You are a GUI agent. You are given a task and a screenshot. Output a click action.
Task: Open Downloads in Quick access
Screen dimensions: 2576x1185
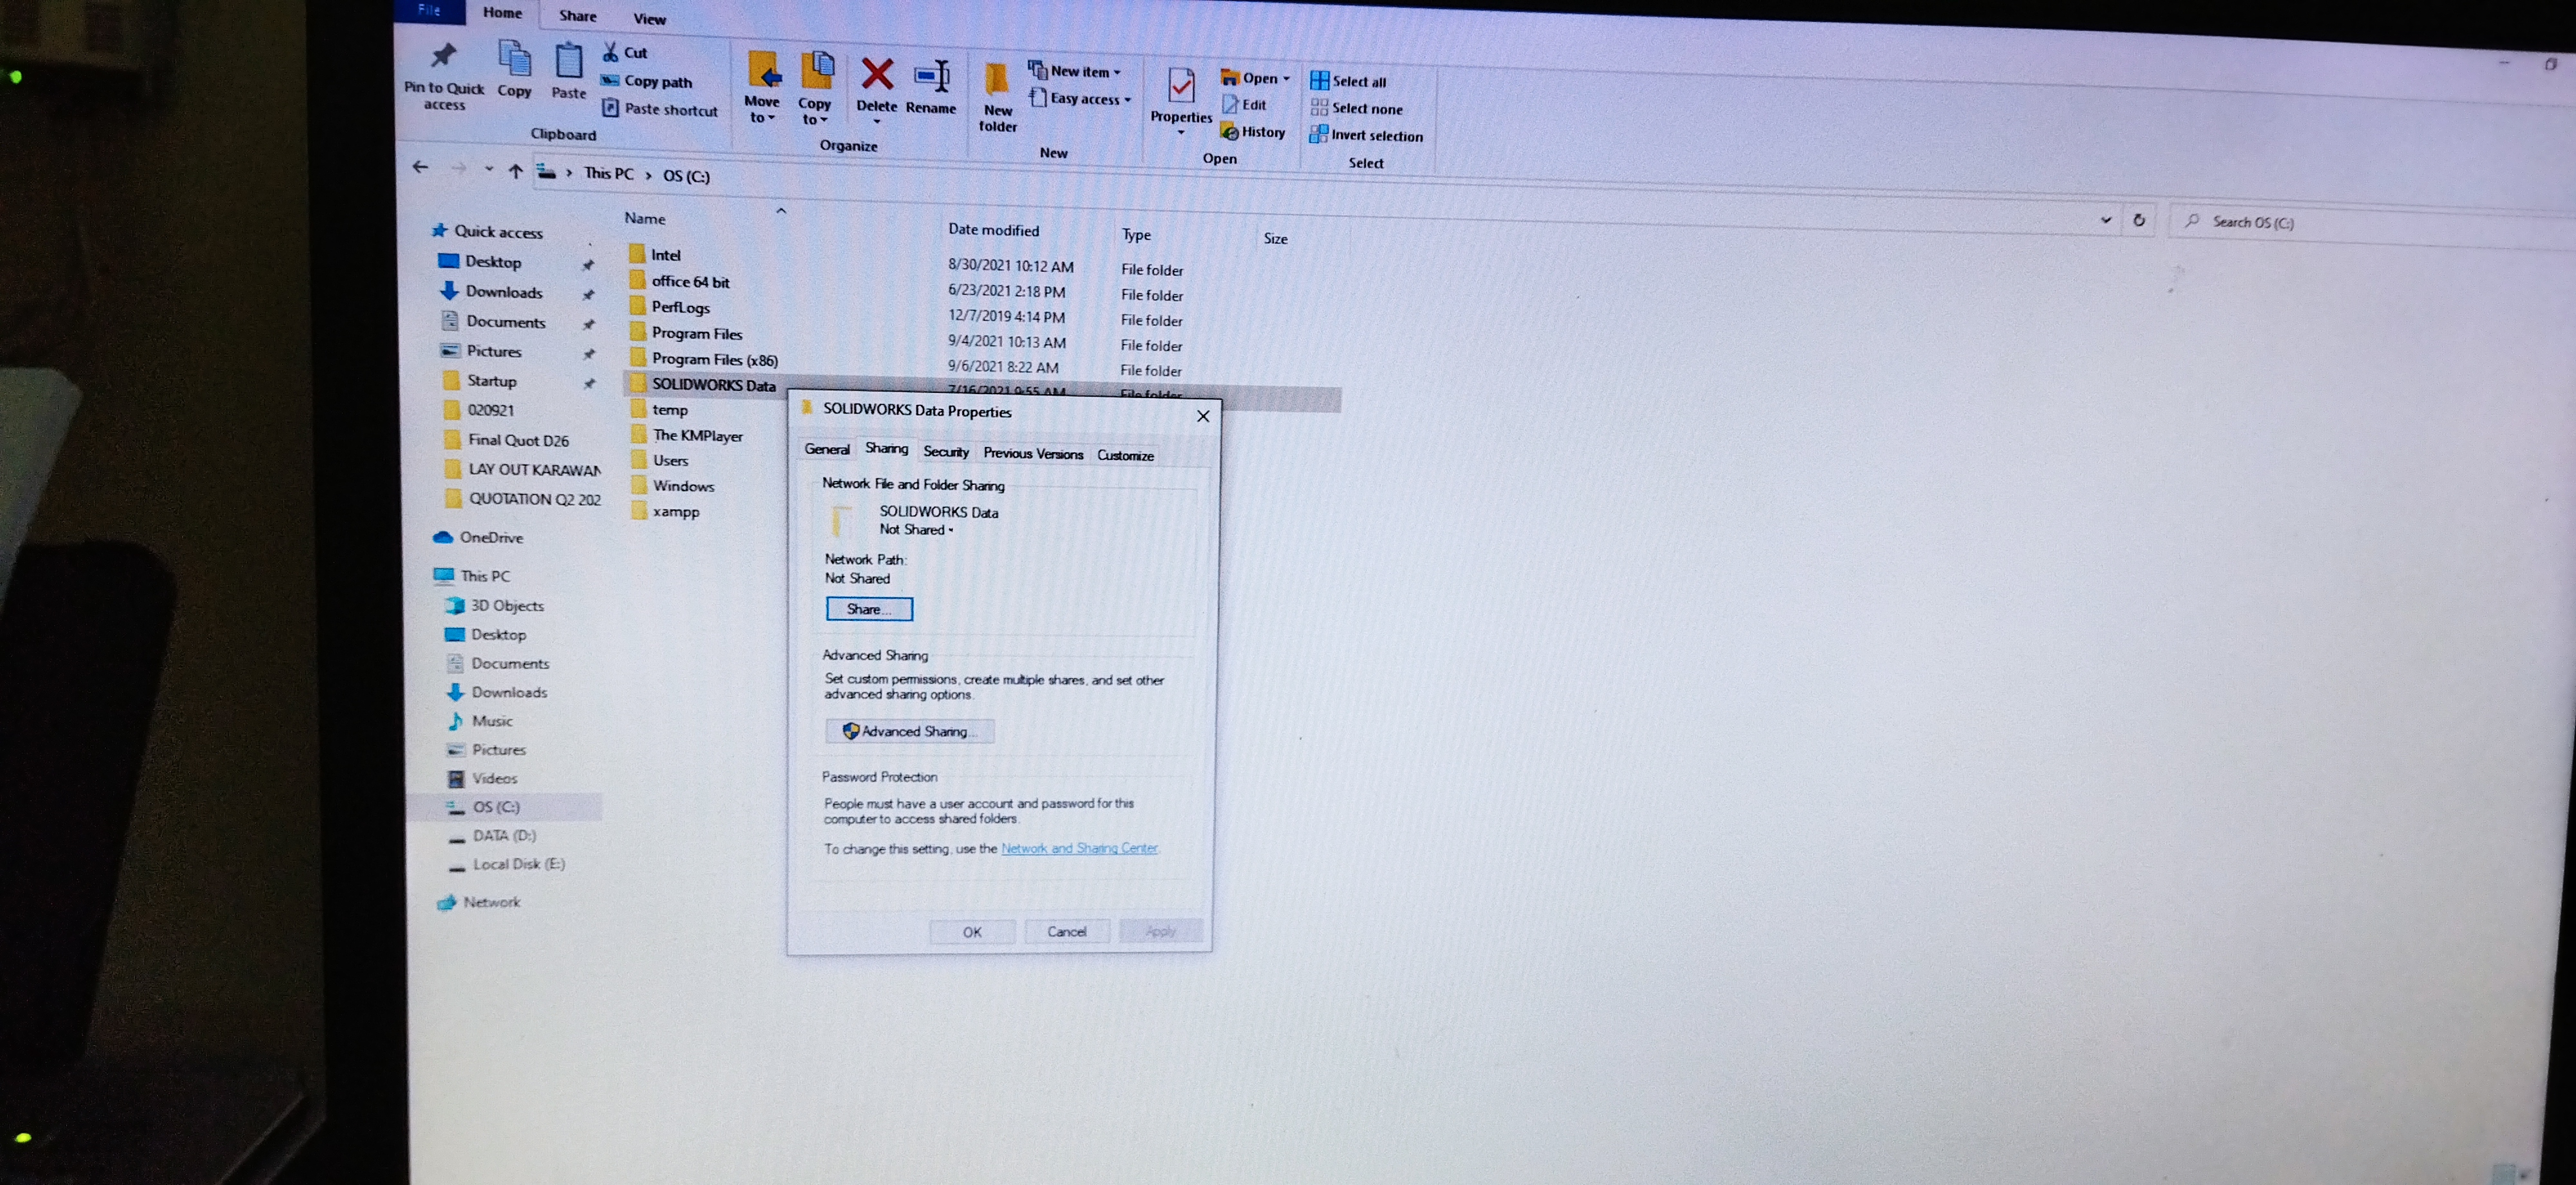tap(492, 292)
